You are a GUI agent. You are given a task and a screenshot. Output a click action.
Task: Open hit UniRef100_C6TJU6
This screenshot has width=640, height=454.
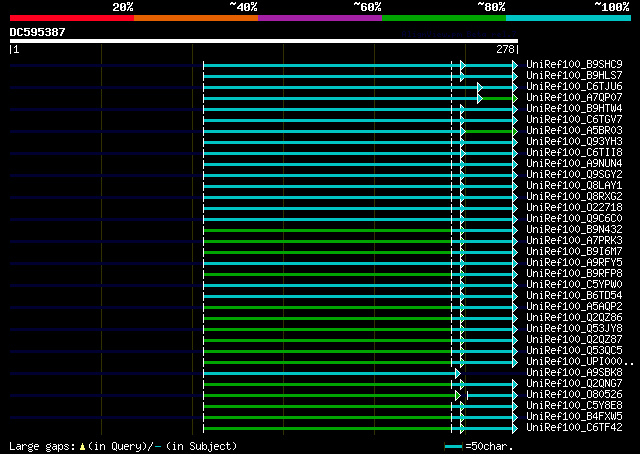574,87
